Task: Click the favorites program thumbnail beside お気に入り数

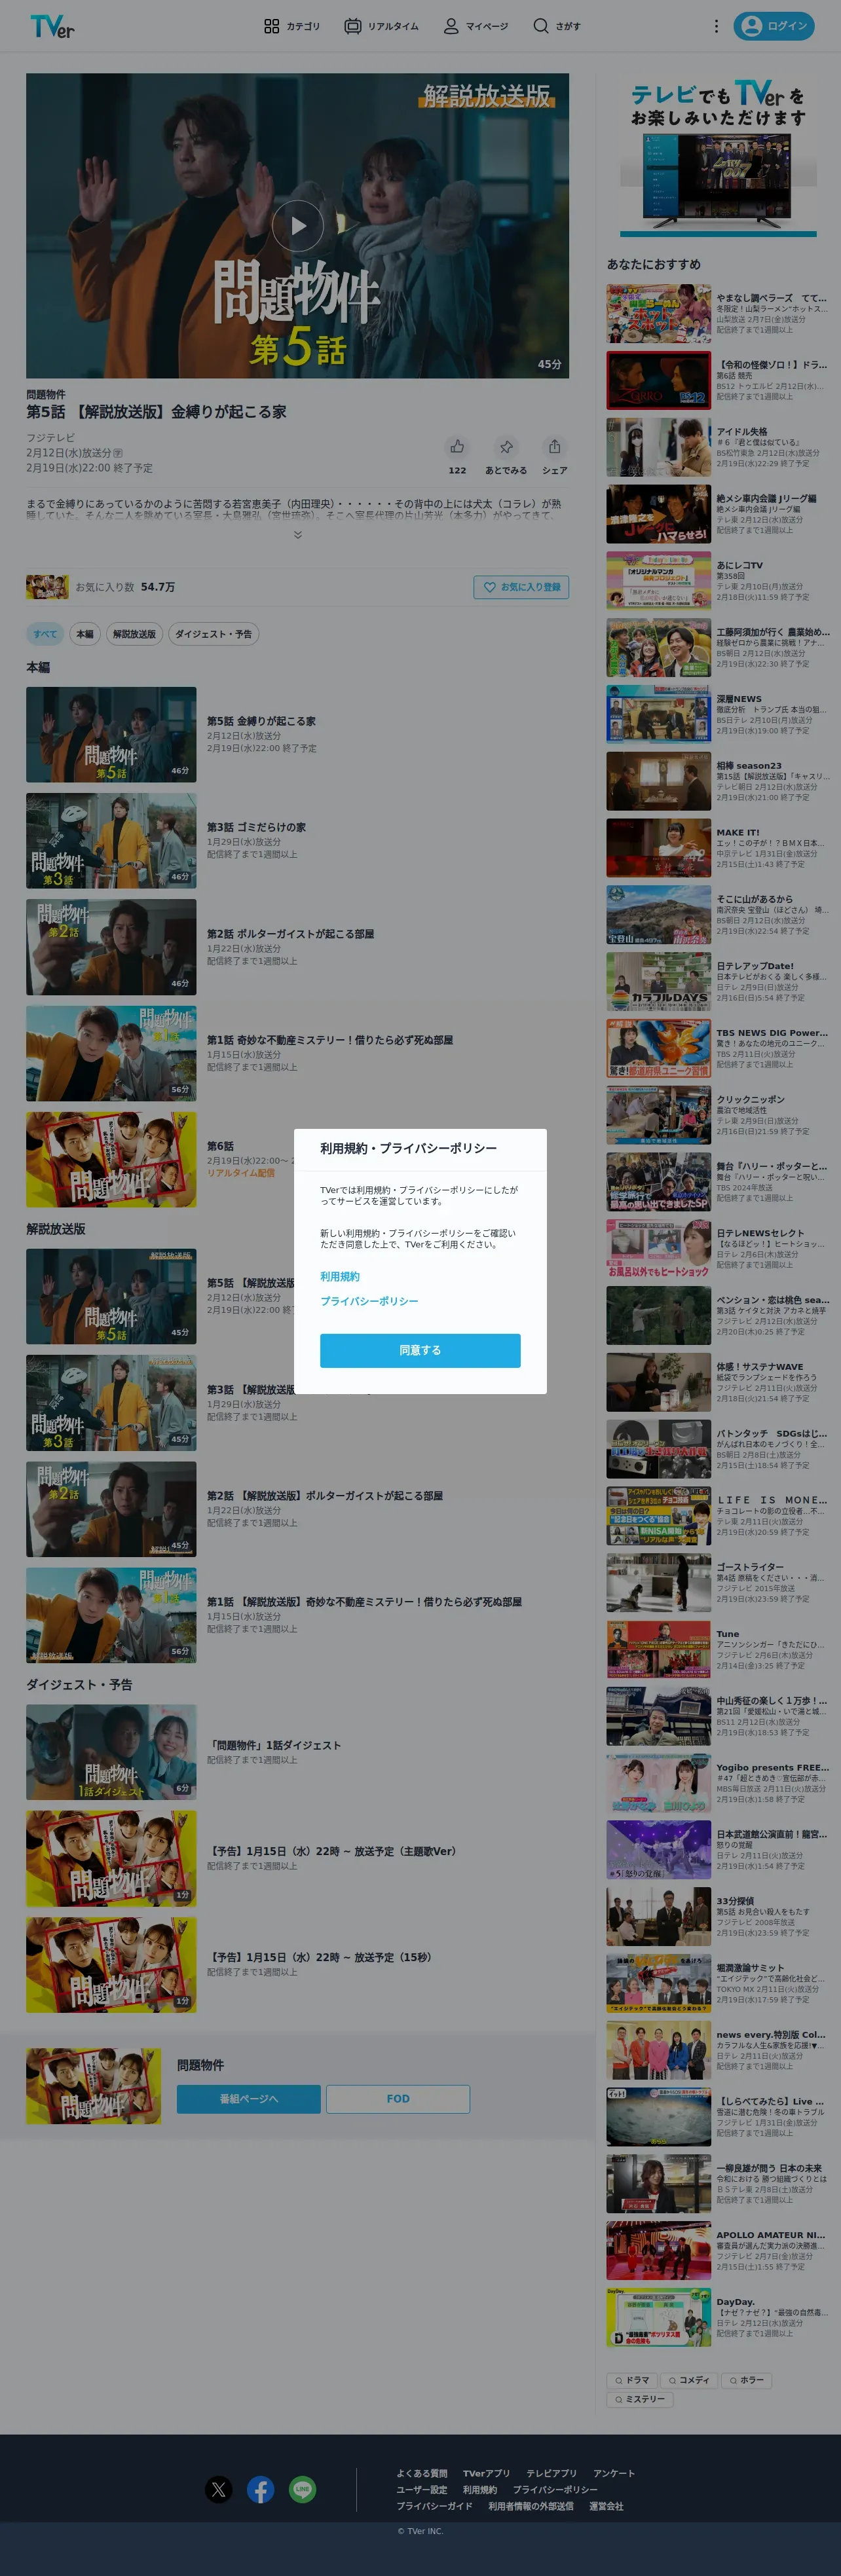Action: click(x=47, y=587)
